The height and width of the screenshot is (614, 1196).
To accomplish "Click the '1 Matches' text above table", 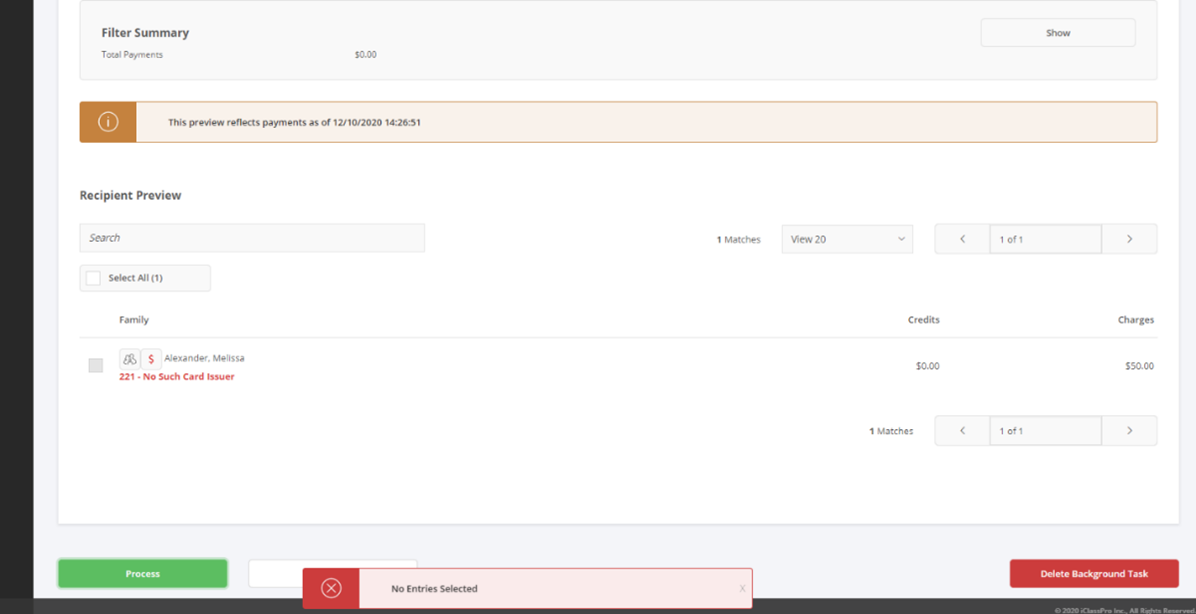I will [738, 239].
